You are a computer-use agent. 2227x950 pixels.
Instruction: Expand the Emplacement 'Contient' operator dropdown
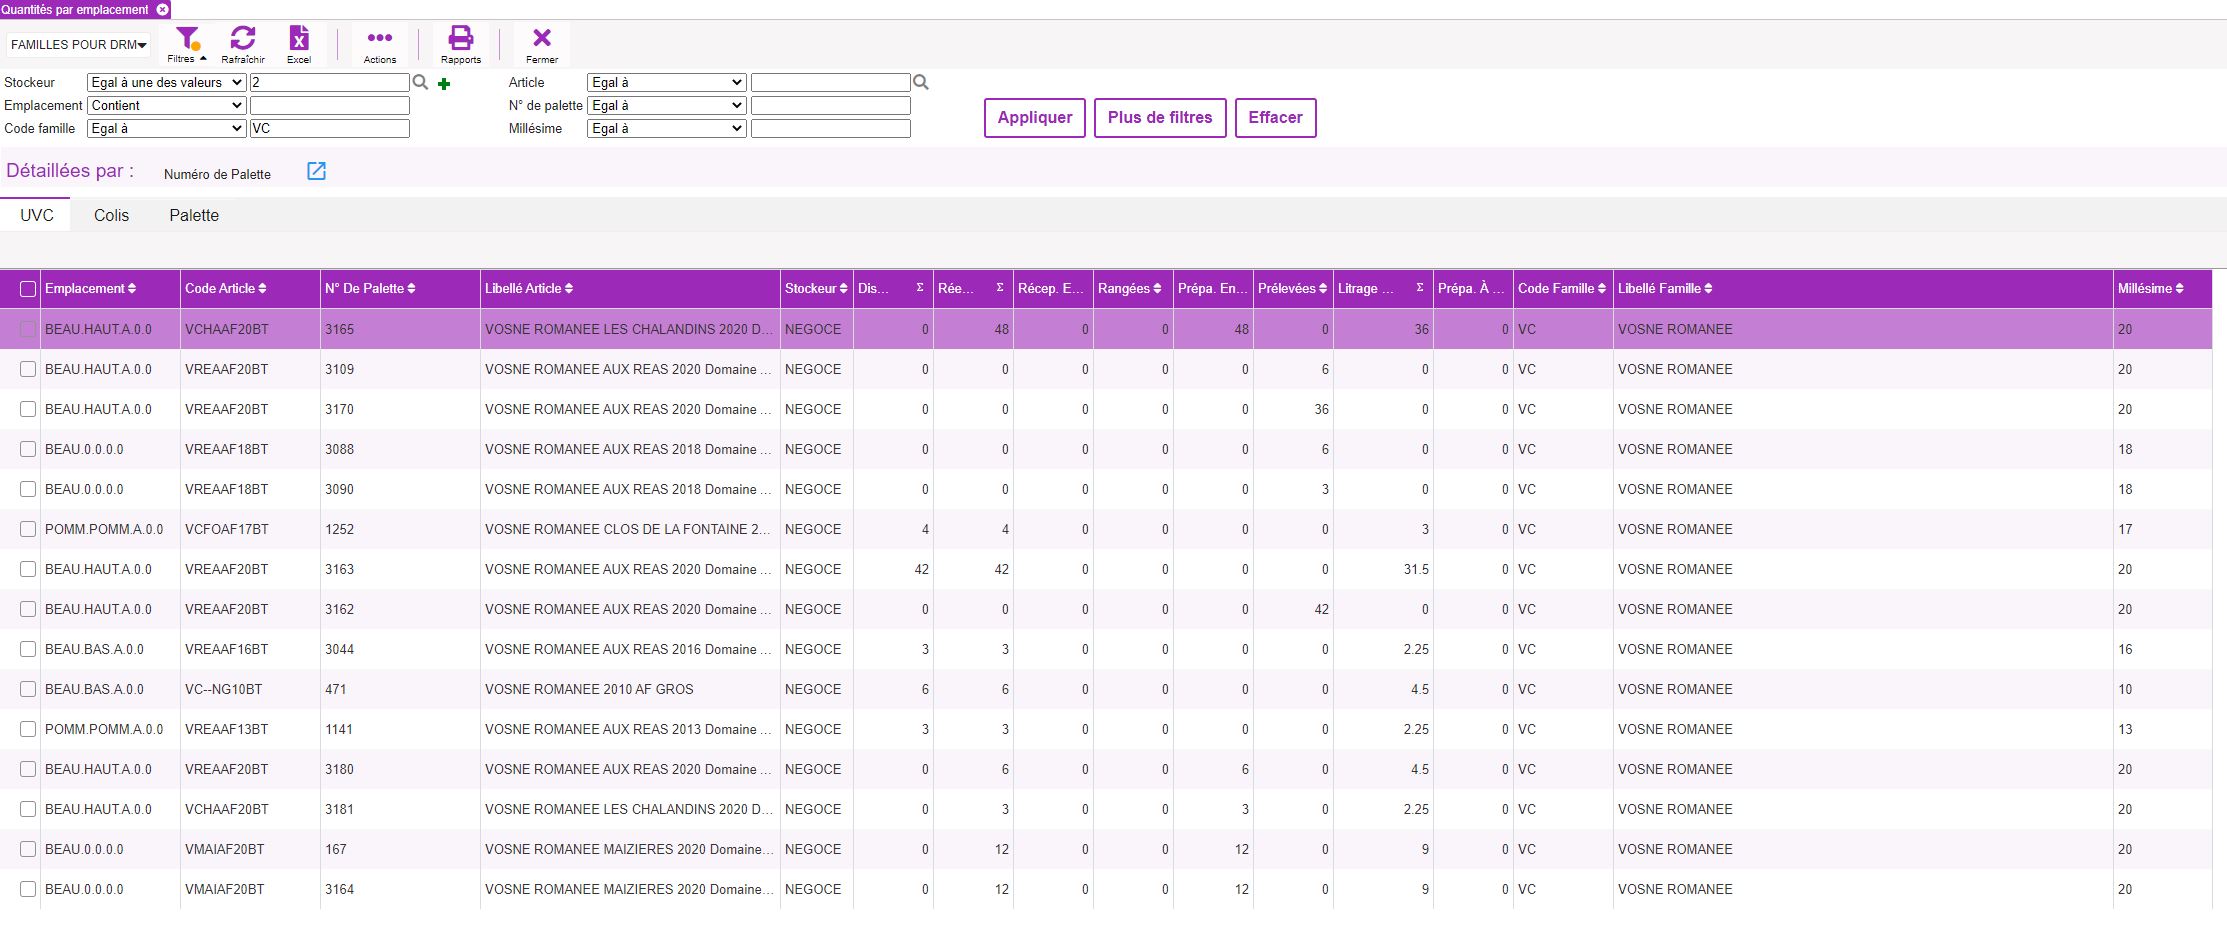(167, 105)
